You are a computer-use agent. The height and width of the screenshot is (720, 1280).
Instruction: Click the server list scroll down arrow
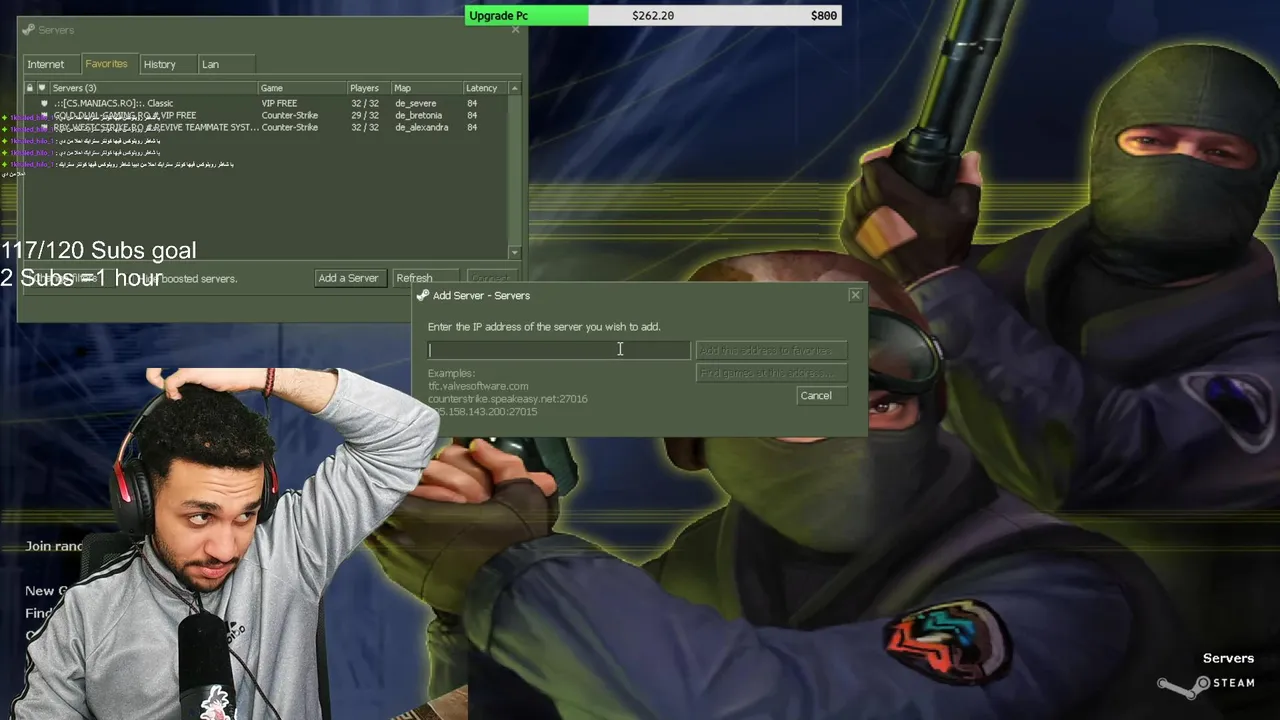515,252
